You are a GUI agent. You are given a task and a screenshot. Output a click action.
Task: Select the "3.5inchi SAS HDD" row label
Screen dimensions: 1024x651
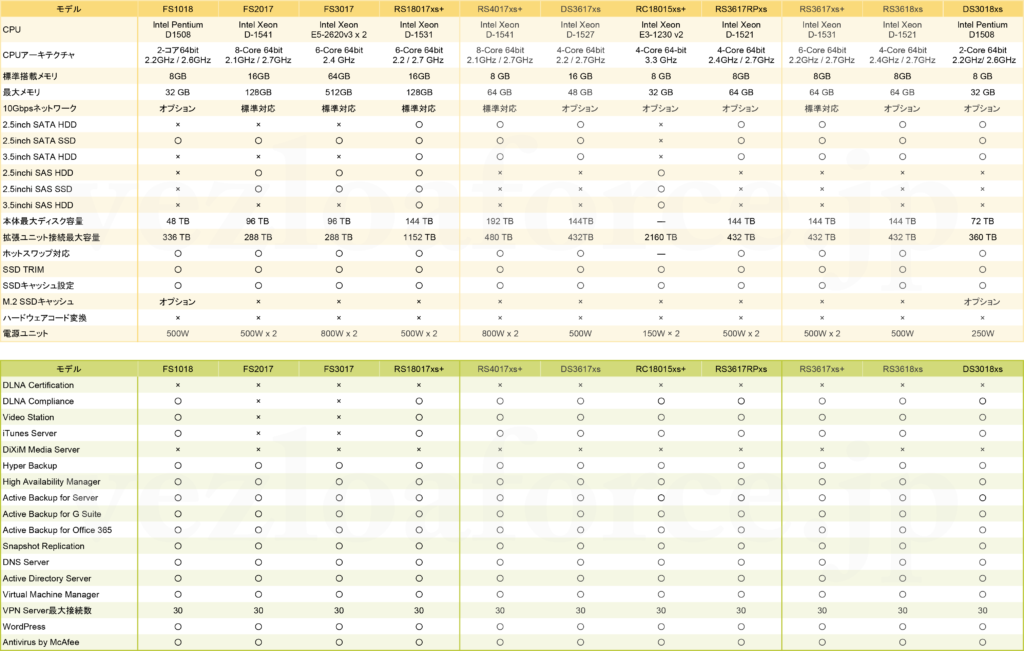[38, 205]
